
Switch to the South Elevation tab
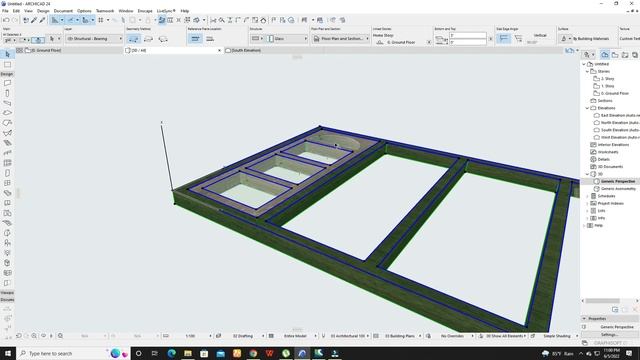pos(246,51)
